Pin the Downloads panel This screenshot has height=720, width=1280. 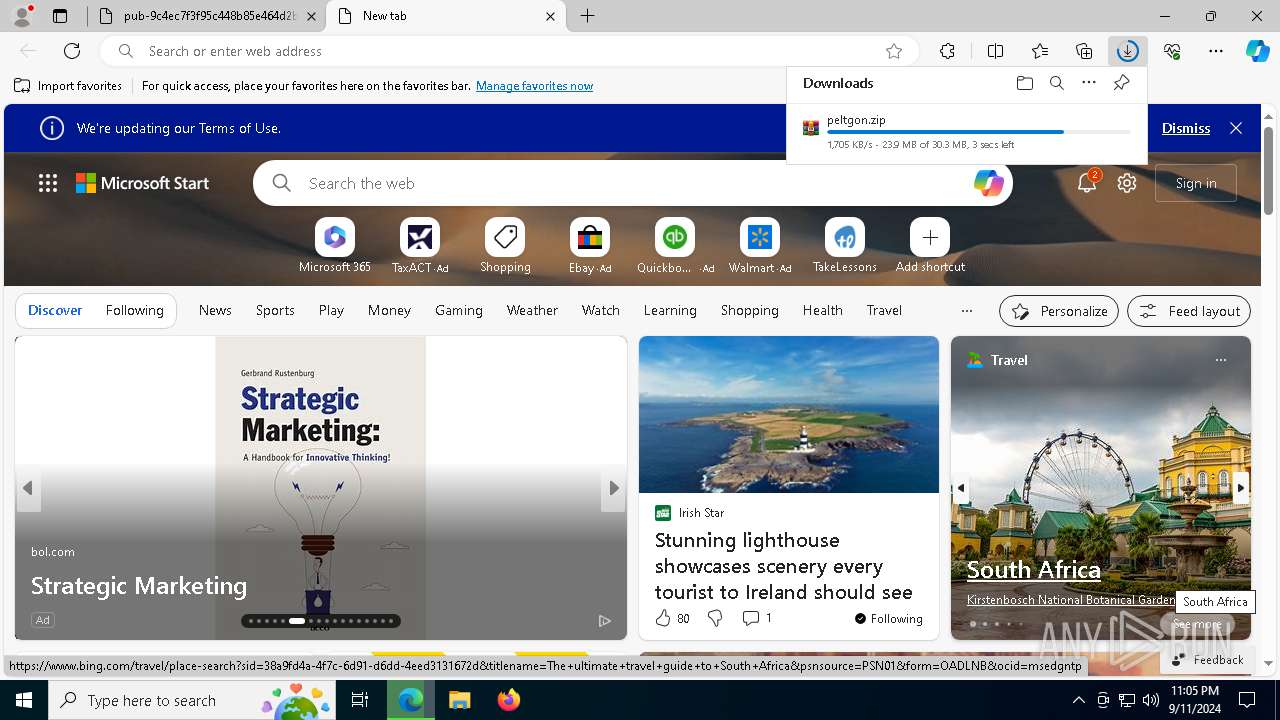pos(1121,83)
